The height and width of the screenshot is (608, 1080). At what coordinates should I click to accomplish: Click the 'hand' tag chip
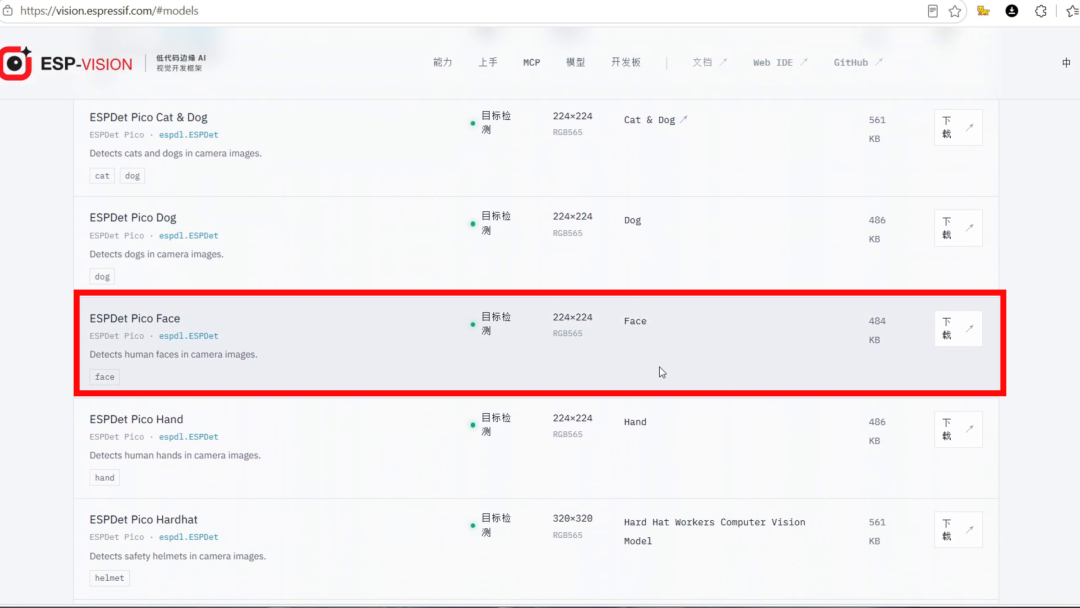coord(105,477)
